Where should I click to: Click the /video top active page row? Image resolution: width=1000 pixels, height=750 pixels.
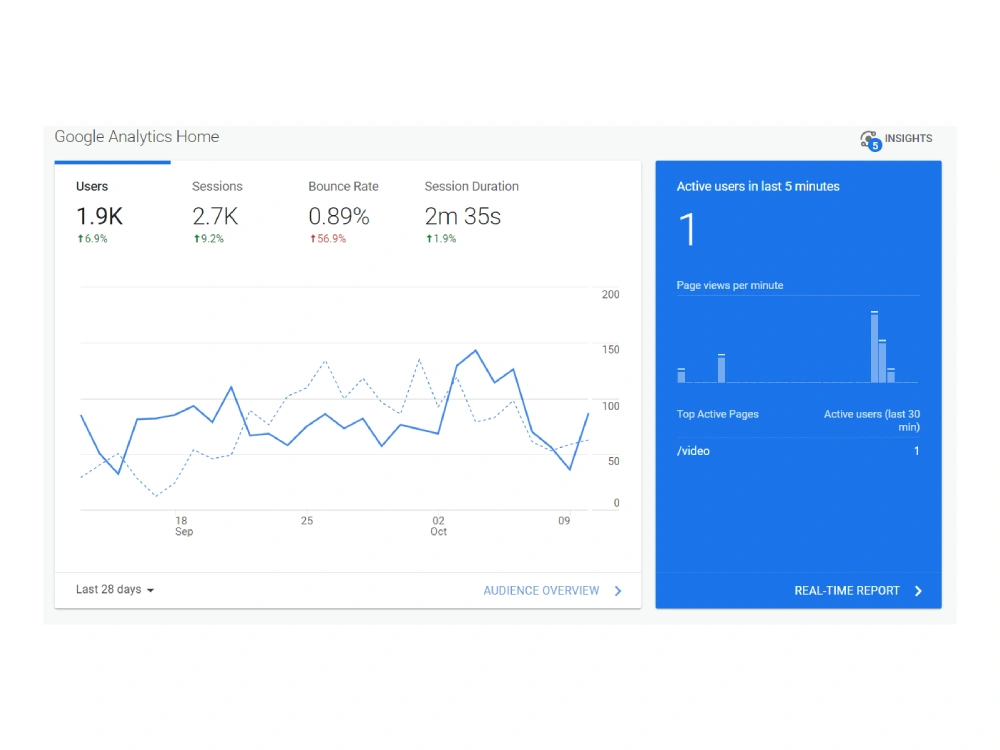coord(798,451)
